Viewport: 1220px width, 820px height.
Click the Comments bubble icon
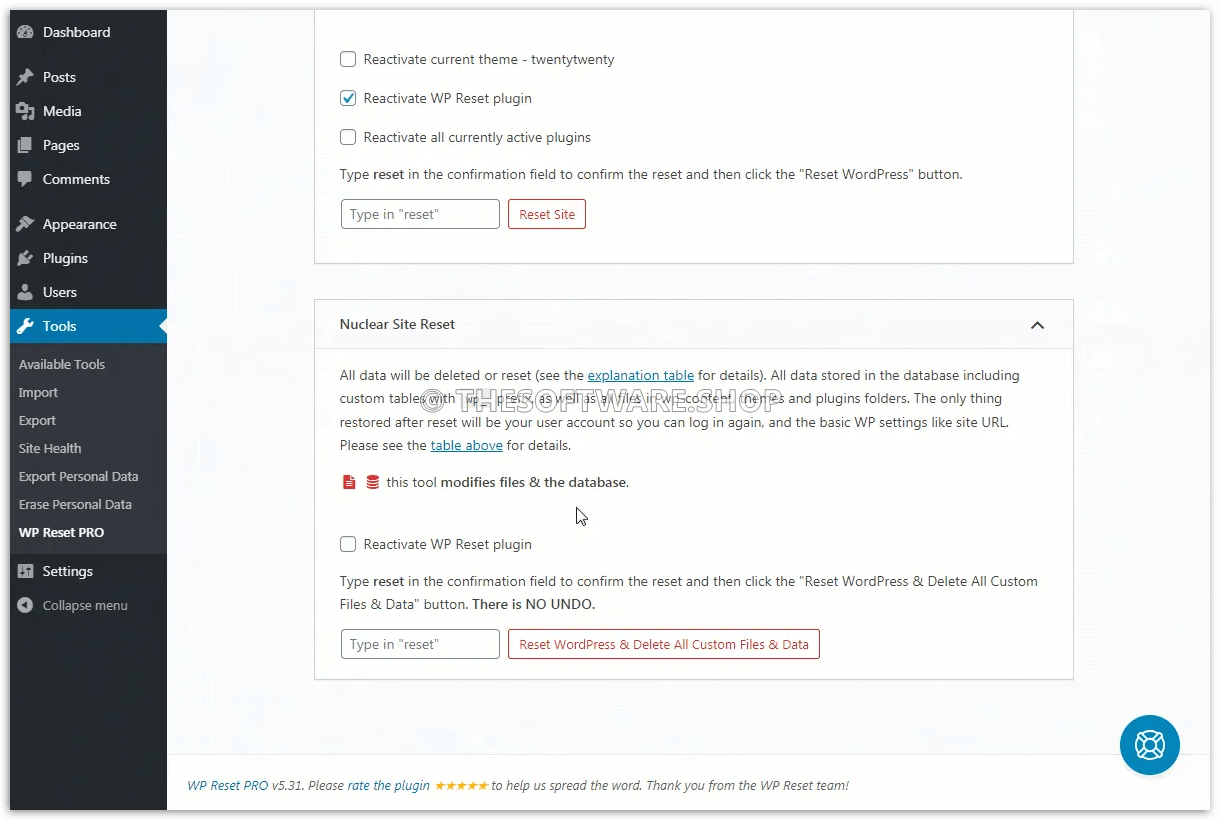25,179
